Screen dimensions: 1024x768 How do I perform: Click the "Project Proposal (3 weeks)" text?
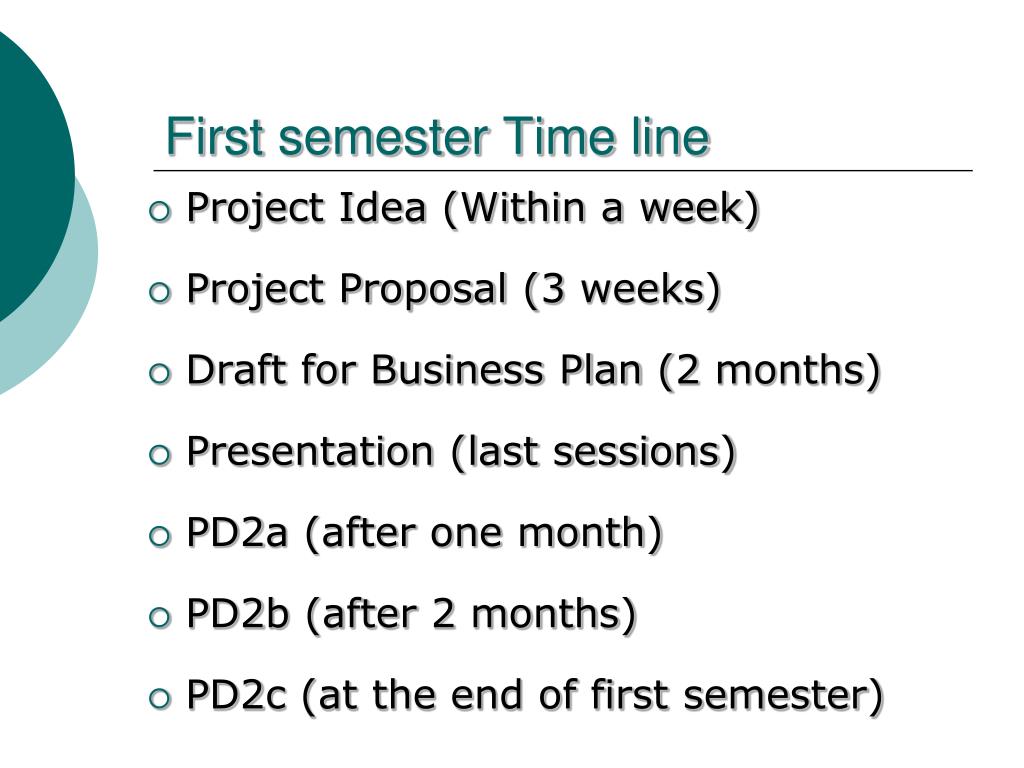click(x=453, y=290)
